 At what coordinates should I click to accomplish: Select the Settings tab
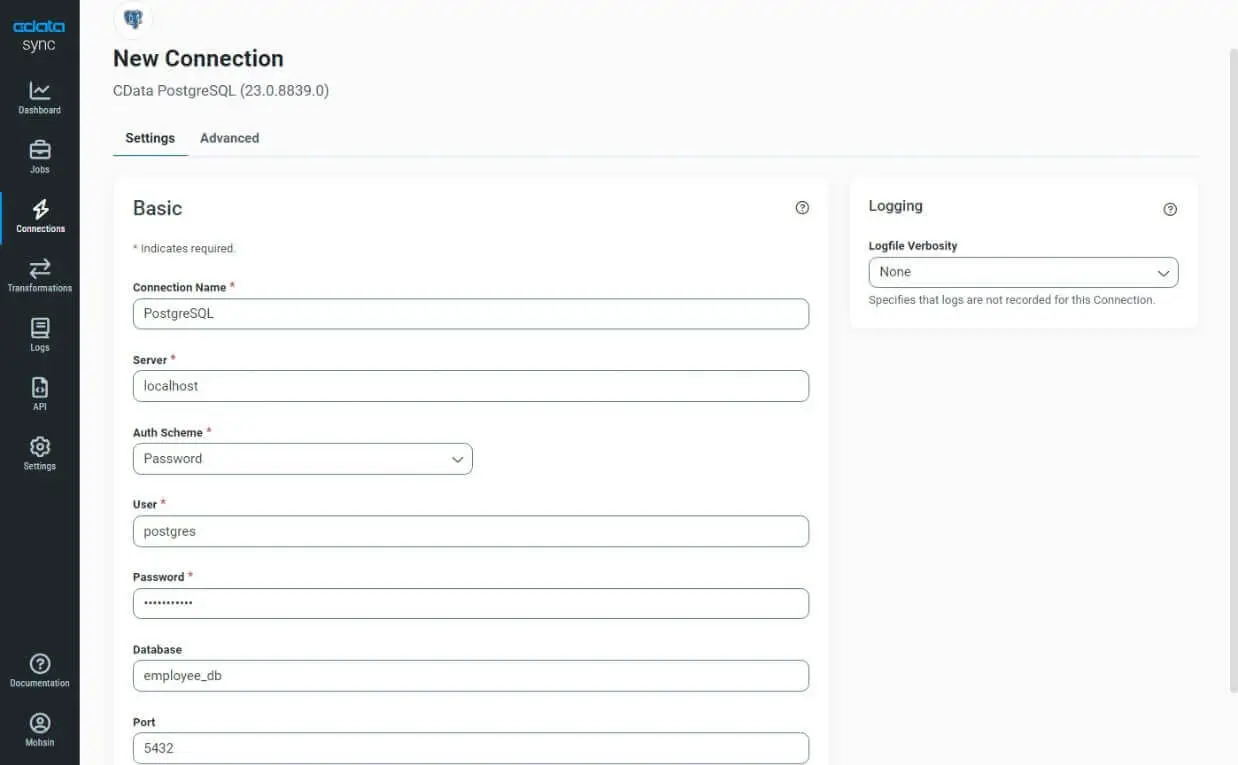point(149,138)
